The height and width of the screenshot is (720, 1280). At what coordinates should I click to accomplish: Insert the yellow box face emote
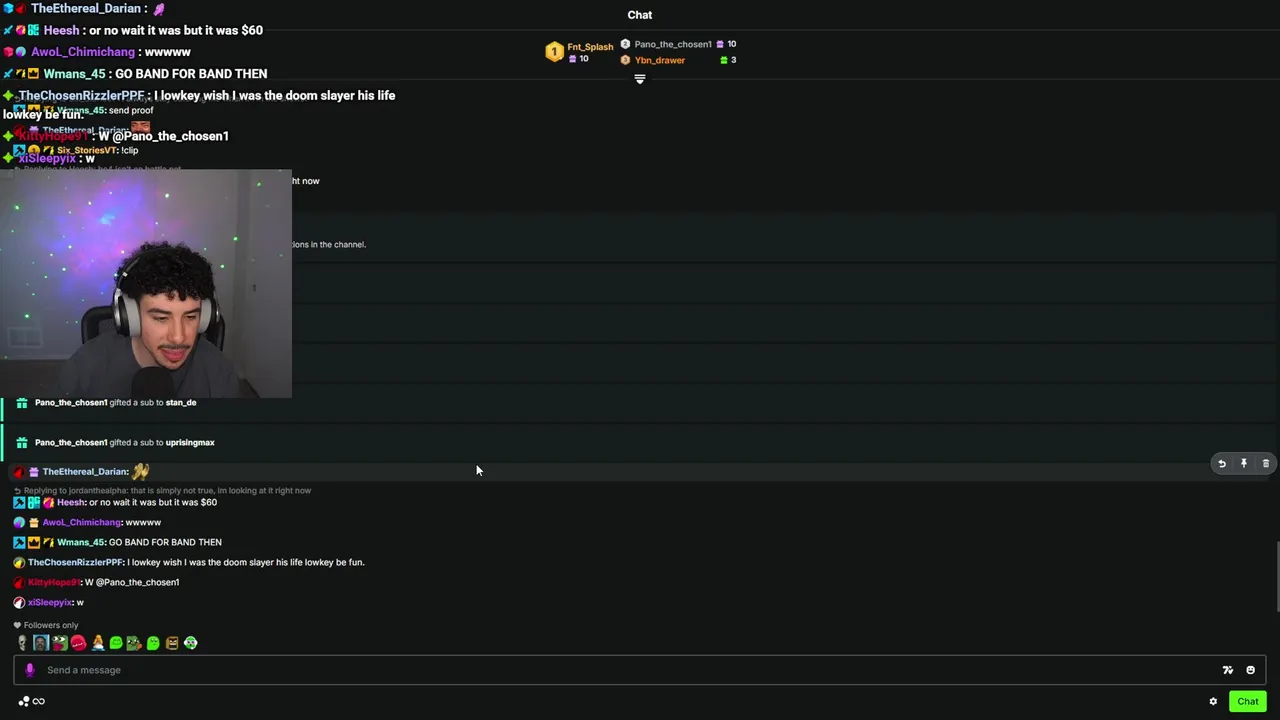point(172,643)
